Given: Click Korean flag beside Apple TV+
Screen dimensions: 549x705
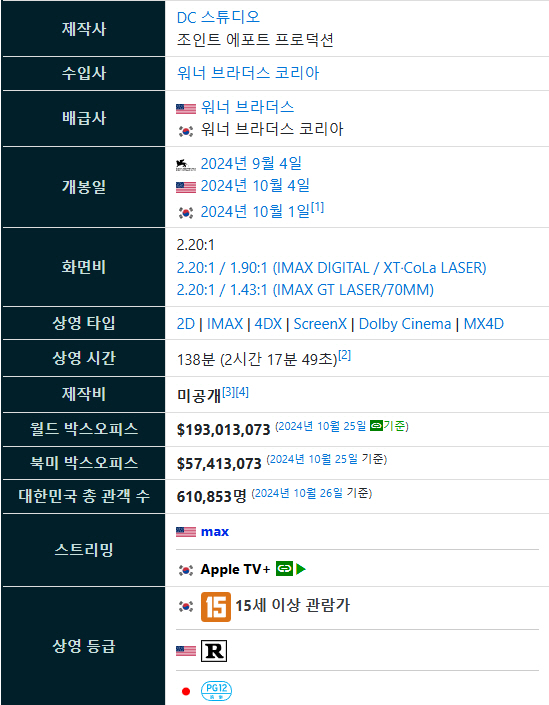Looking at the screenshot, I should click(x=186, y=570).
